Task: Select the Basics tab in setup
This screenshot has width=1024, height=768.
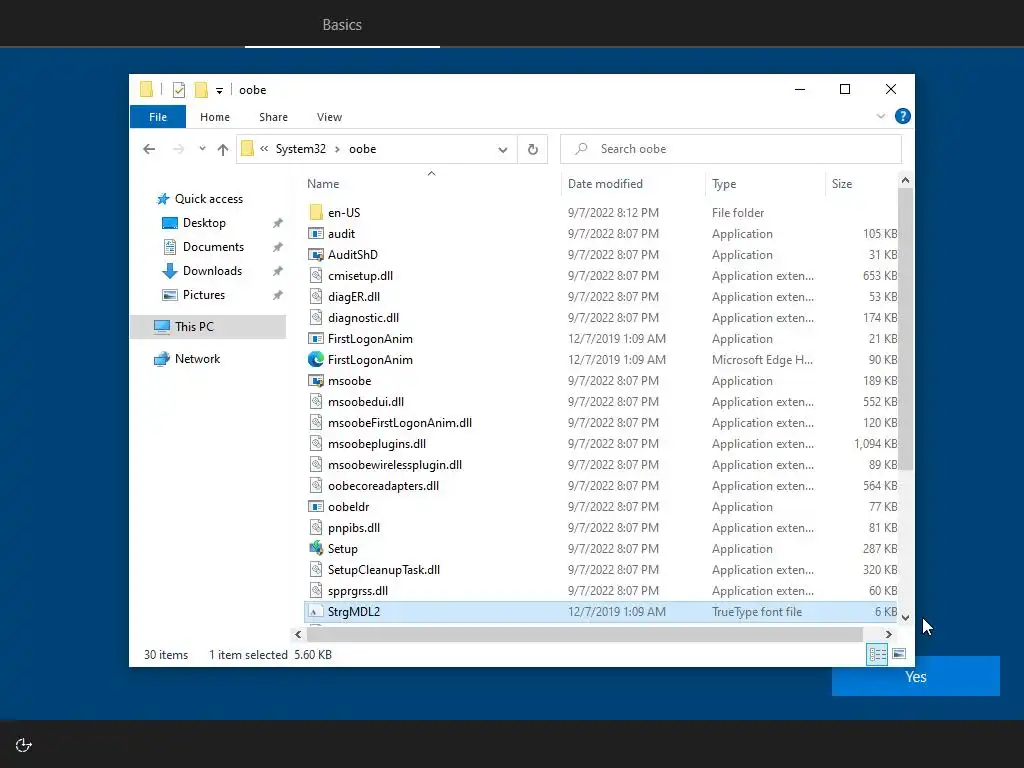Action: click(x=342, y=25)
